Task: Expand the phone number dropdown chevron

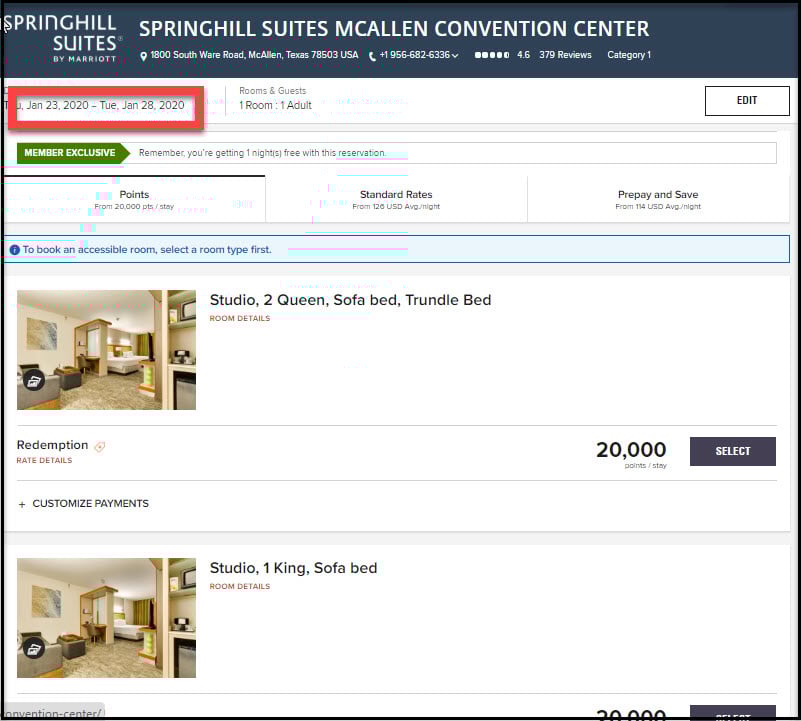Action: click(x=455, y=56)
